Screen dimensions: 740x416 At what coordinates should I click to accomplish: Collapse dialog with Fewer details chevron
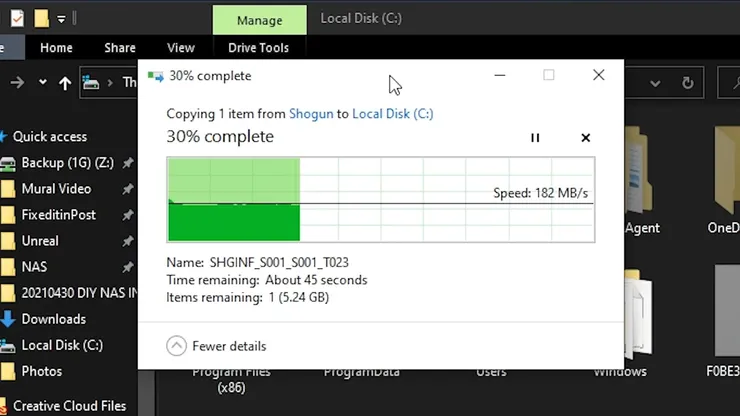coord(177,346)
